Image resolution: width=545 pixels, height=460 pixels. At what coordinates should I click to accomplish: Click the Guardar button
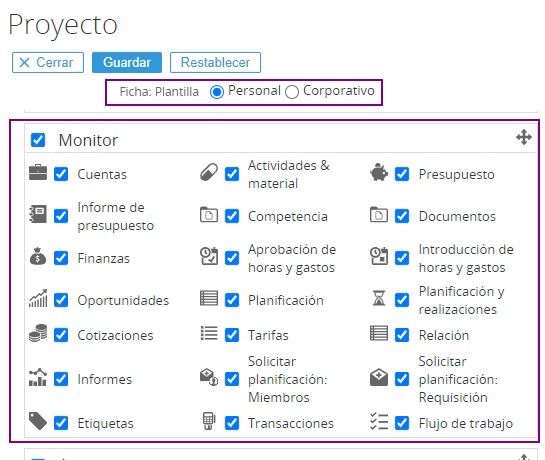click(x=127, y=63)
